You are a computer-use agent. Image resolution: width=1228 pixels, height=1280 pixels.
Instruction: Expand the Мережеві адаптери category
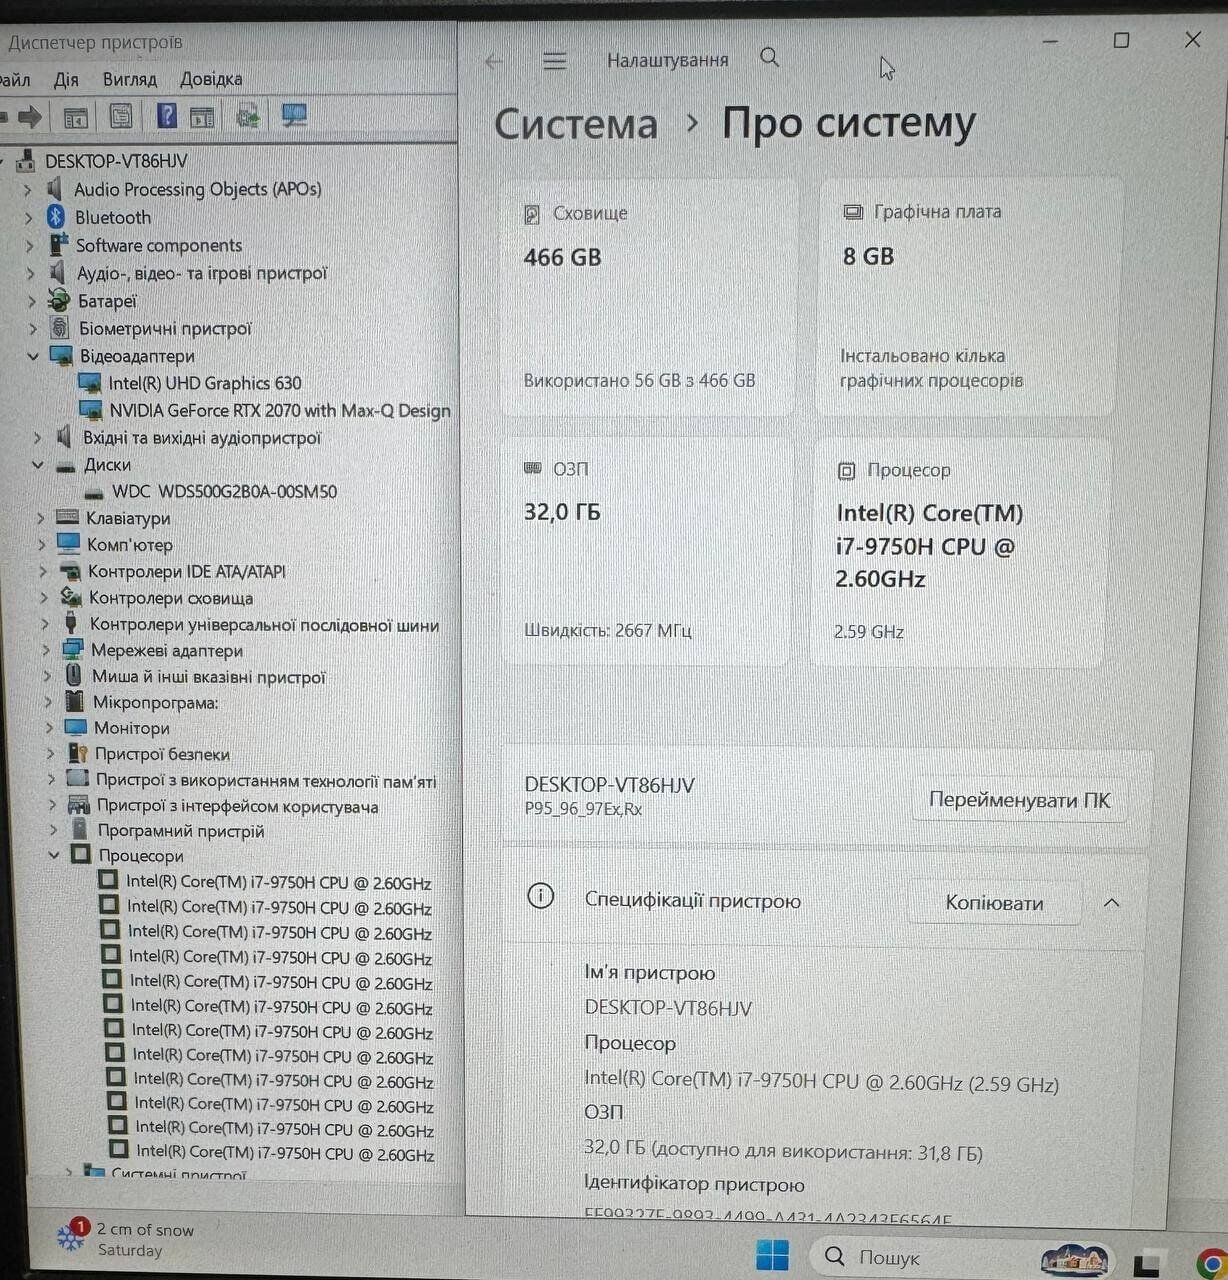(45, 651)
